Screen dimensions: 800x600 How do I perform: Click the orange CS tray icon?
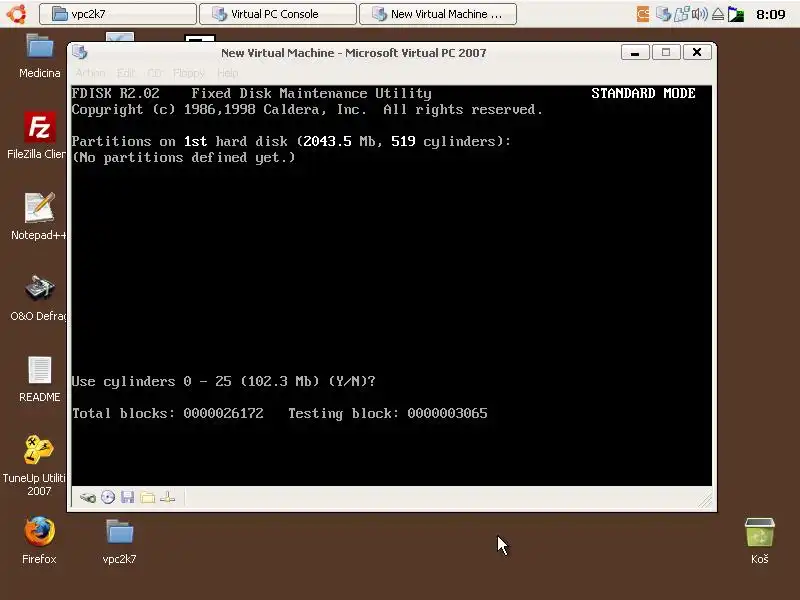coord(643,14)
